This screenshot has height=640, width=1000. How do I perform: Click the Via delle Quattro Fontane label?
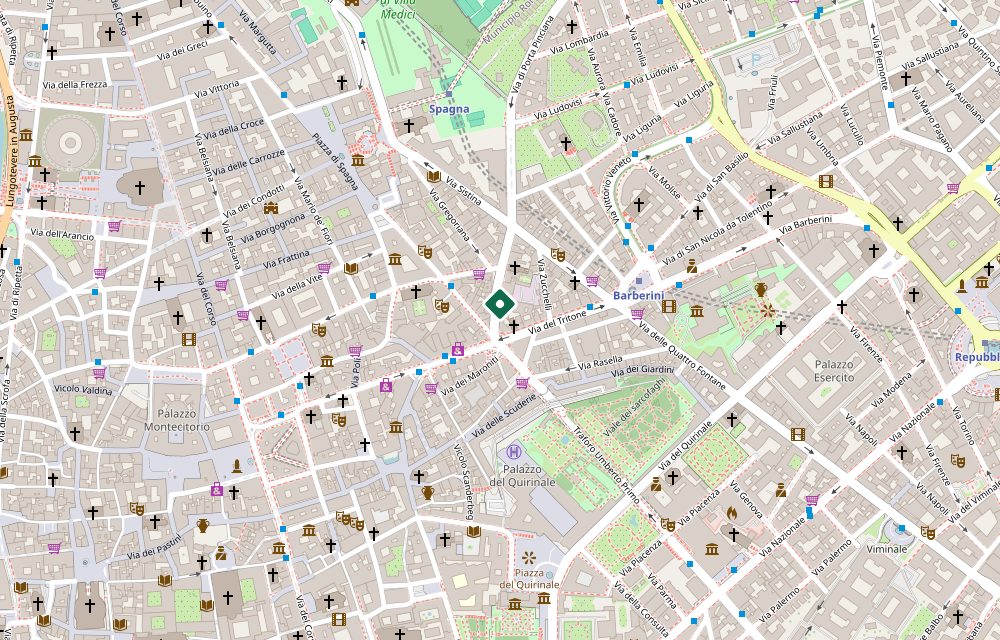(x=682, y=356)
